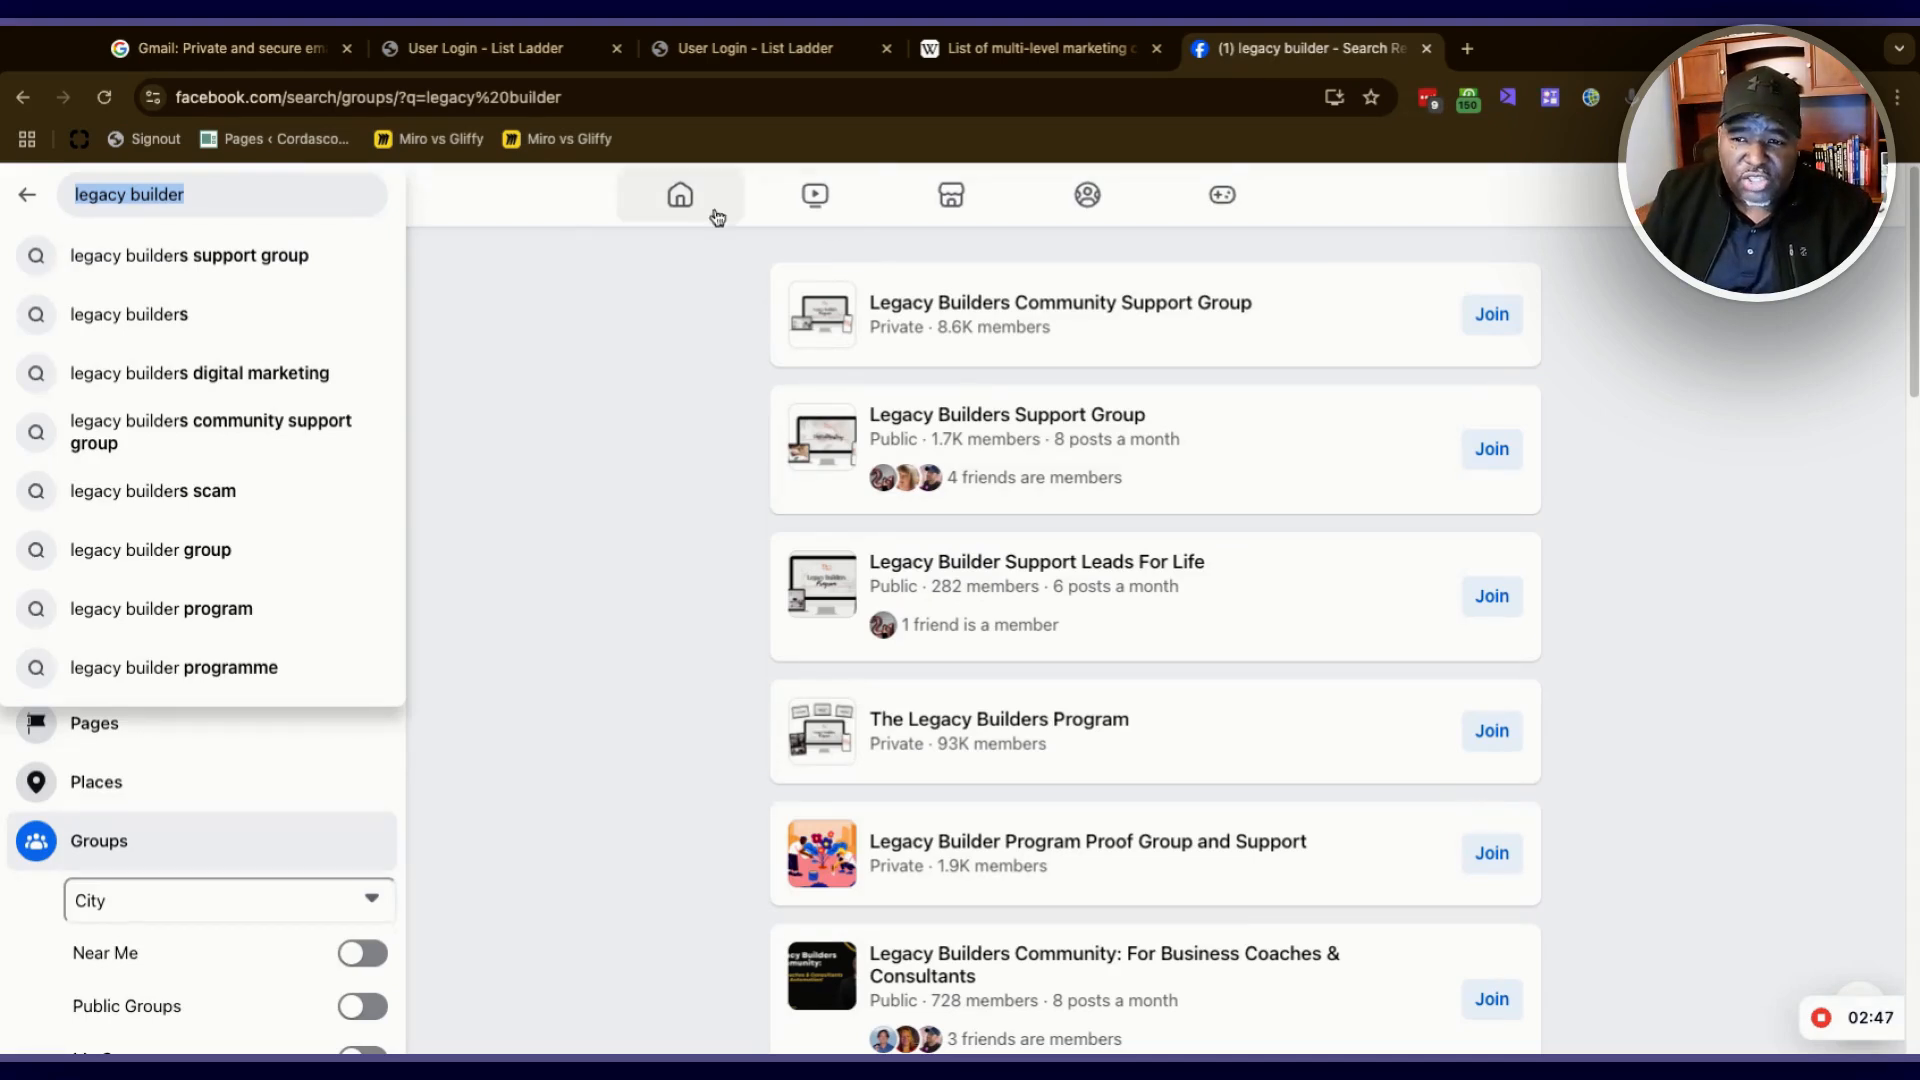The height and width of the screenshot is (1080, 1920).
Task: Switch to first User Login - List Ladder tab
Action: point(486,48)
